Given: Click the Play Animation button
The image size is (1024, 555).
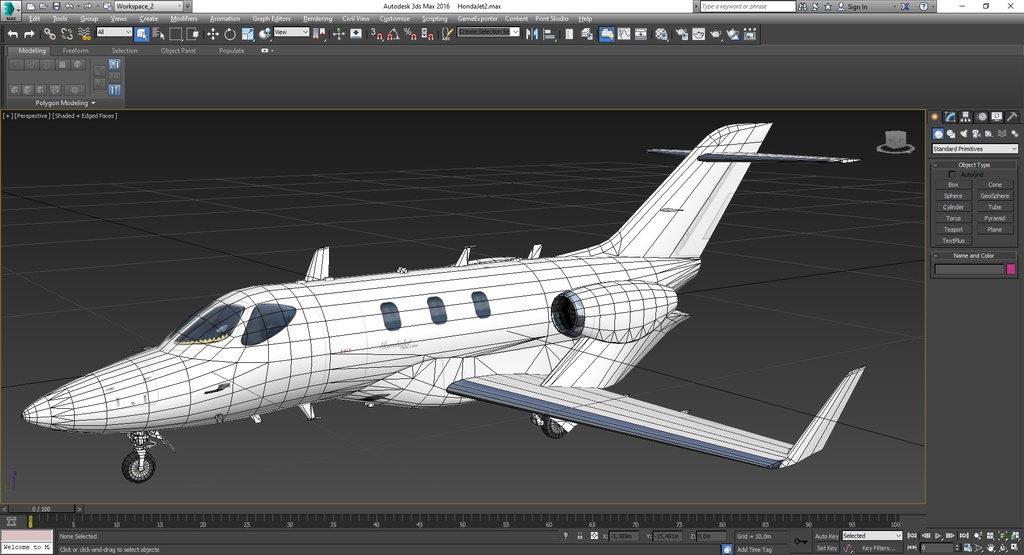Looking at the screenshot, I should click(x=938, y=535).
